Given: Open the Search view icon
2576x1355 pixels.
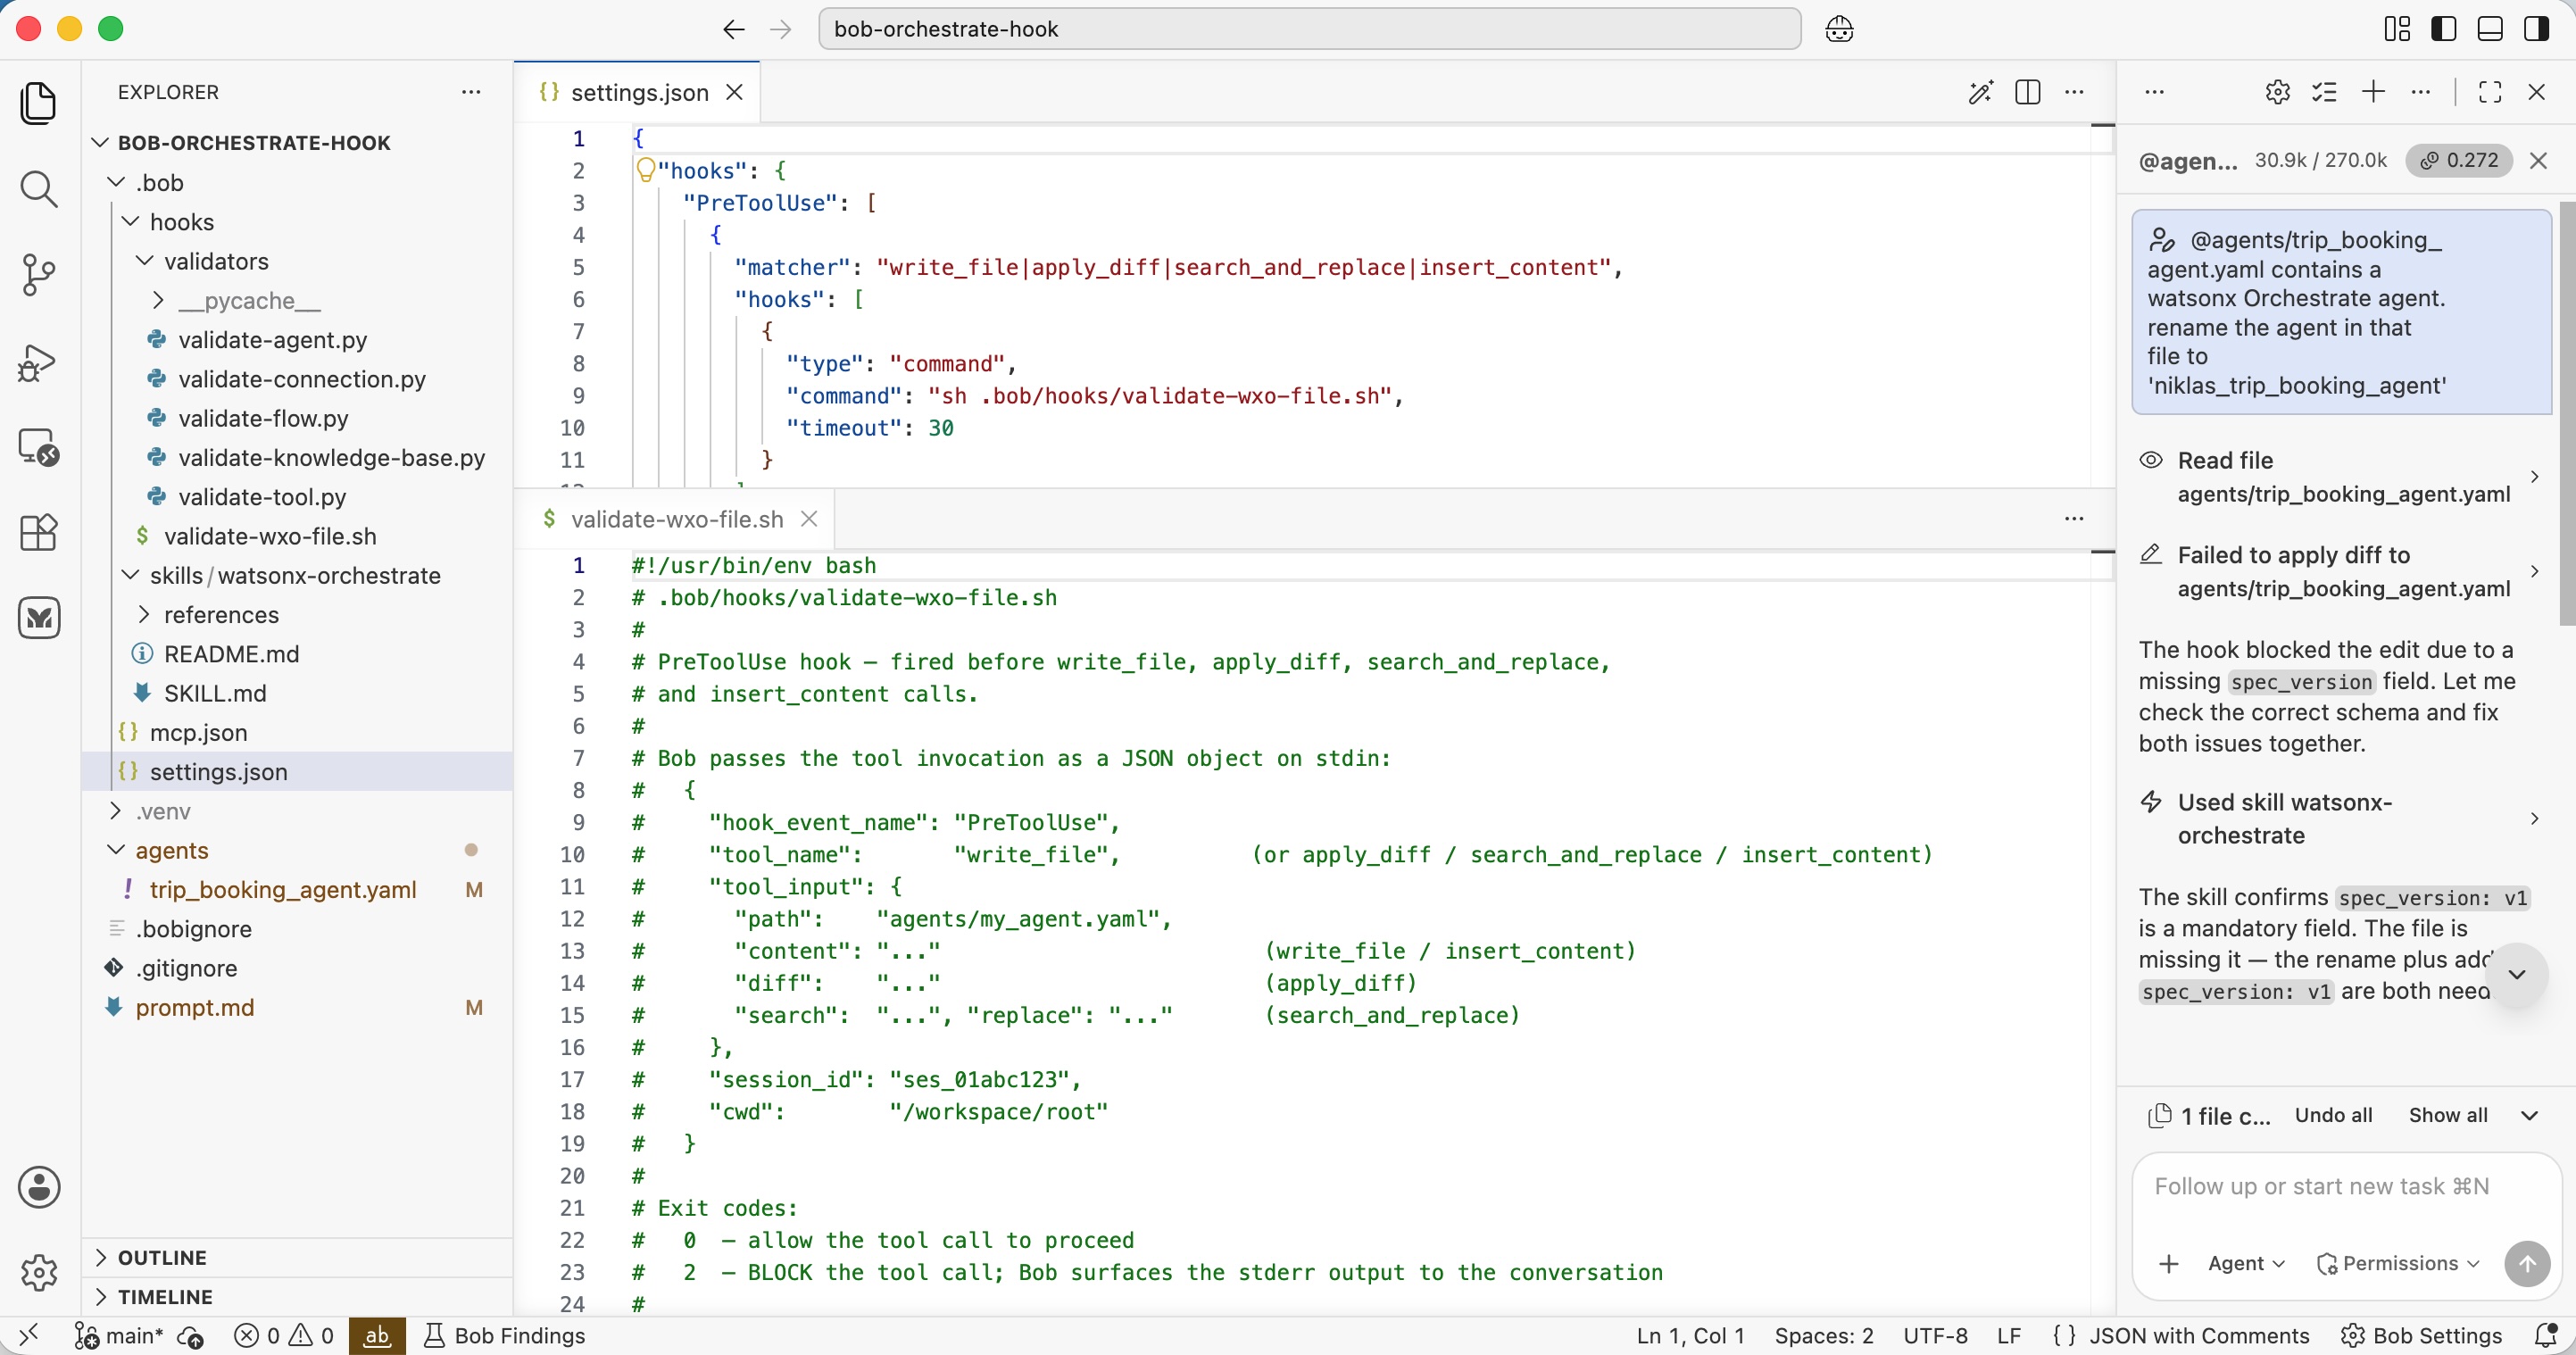Looking at the screenshot, I should (39, 188).
